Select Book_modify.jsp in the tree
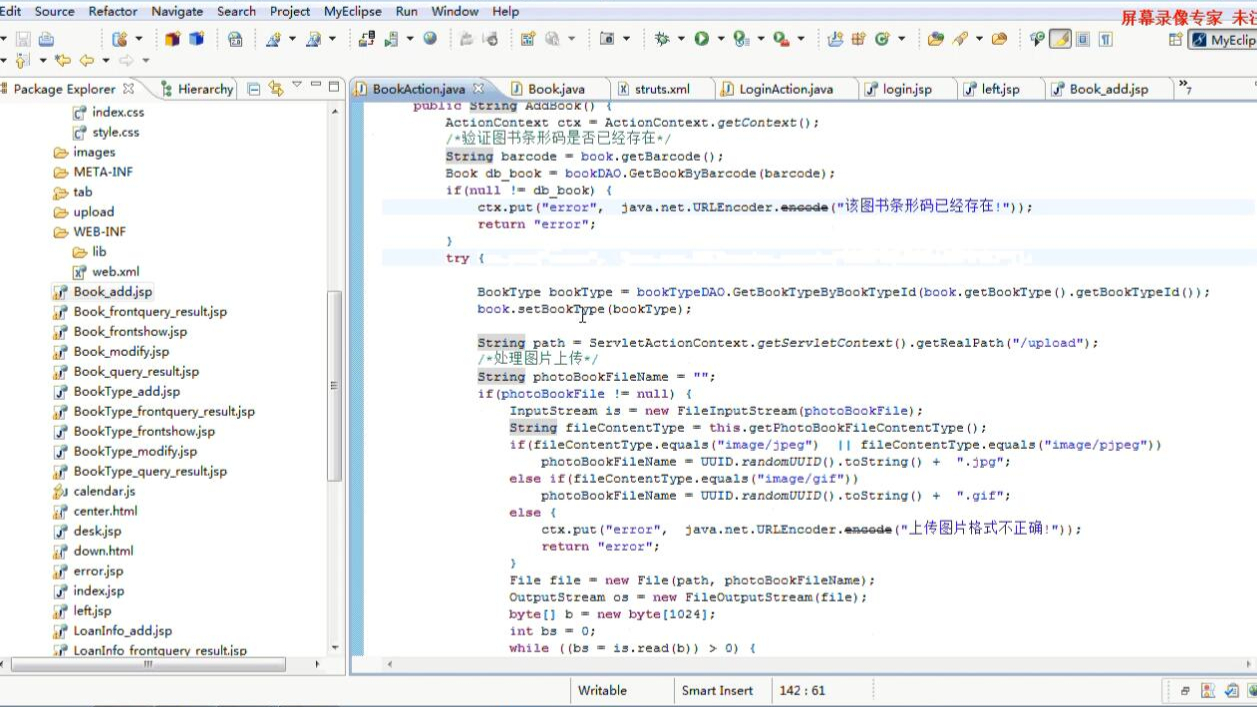This screenshot has height=707, width=1257. point(121,352)
